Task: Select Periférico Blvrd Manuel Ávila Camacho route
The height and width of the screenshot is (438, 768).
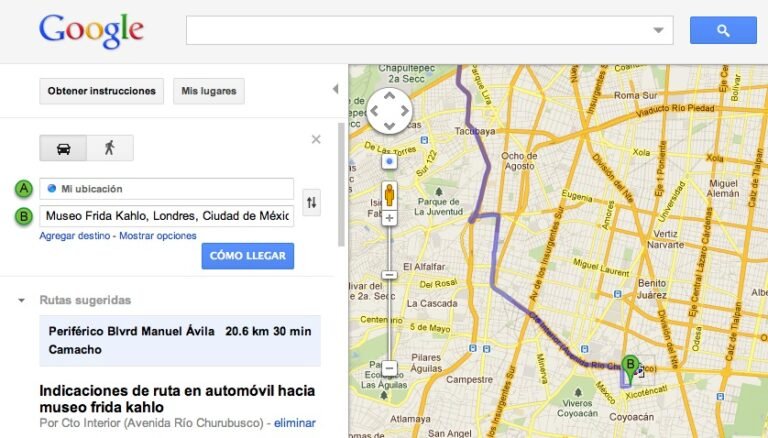Action: [180, 341]
